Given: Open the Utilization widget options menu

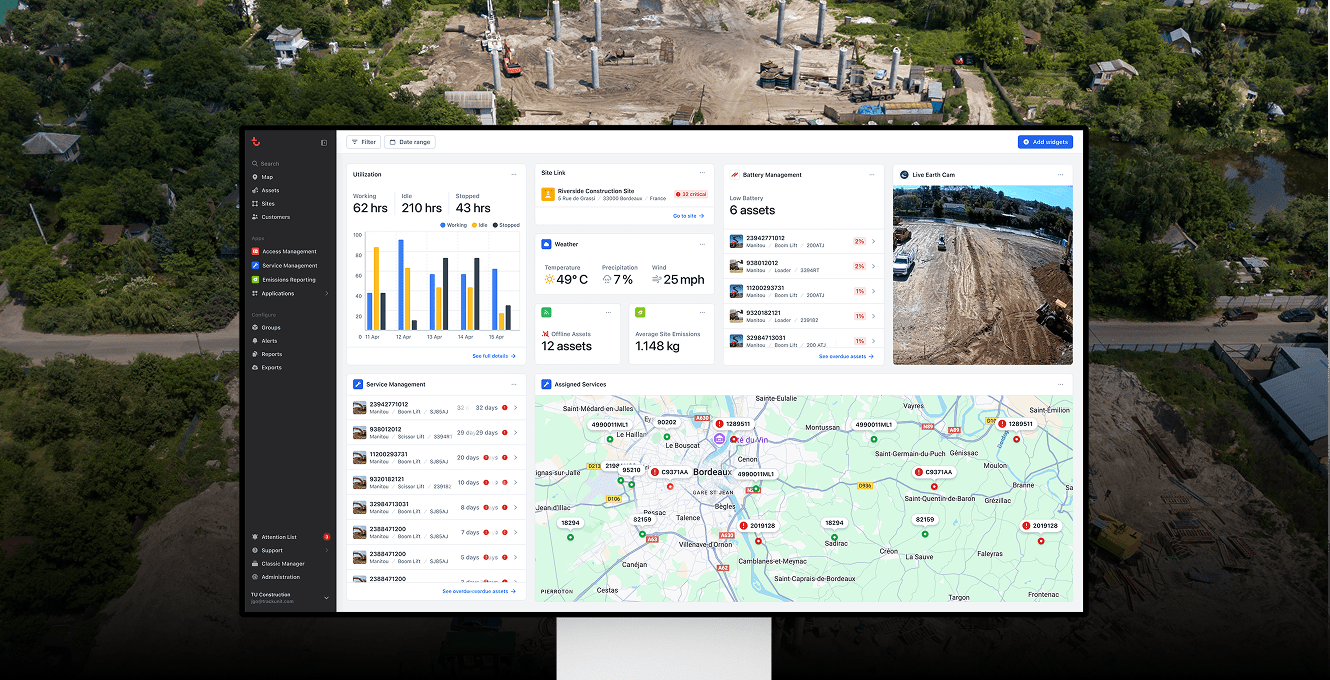Looking at the screenshot, I should click(x=515, y=174).
